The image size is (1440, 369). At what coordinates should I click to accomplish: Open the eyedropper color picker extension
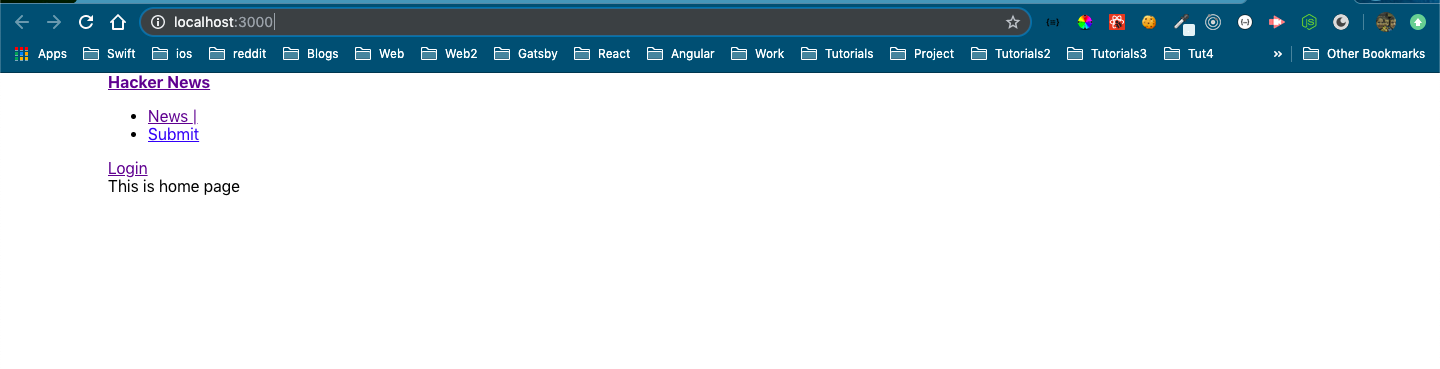pyautogui.click(x=1183, y=24)
